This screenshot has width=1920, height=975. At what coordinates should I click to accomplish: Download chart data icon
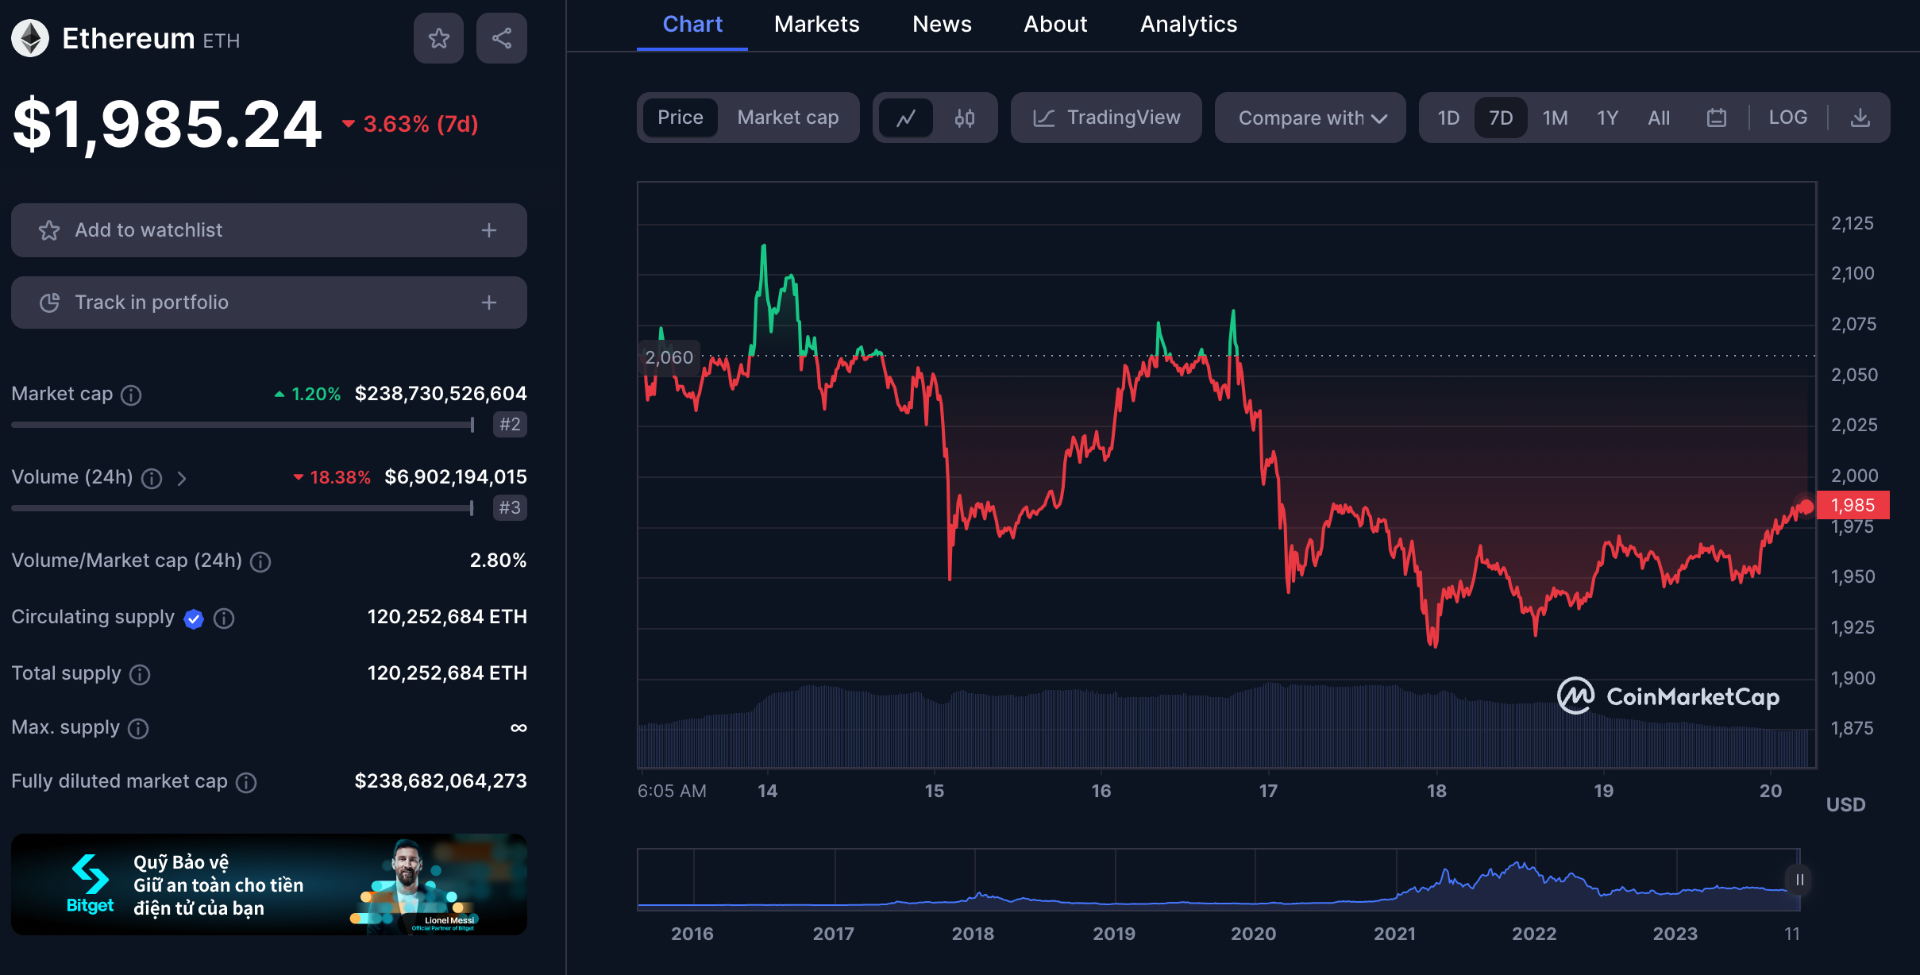coord(1860,118)
